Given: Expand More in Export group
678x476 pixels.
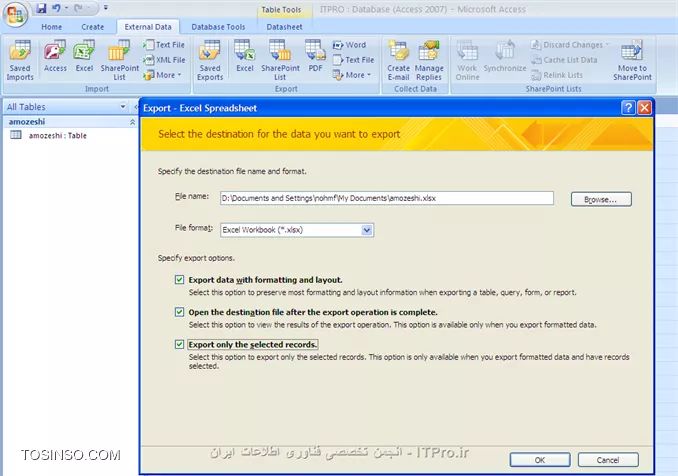Looking at the screenshot, I should point(352,75).
